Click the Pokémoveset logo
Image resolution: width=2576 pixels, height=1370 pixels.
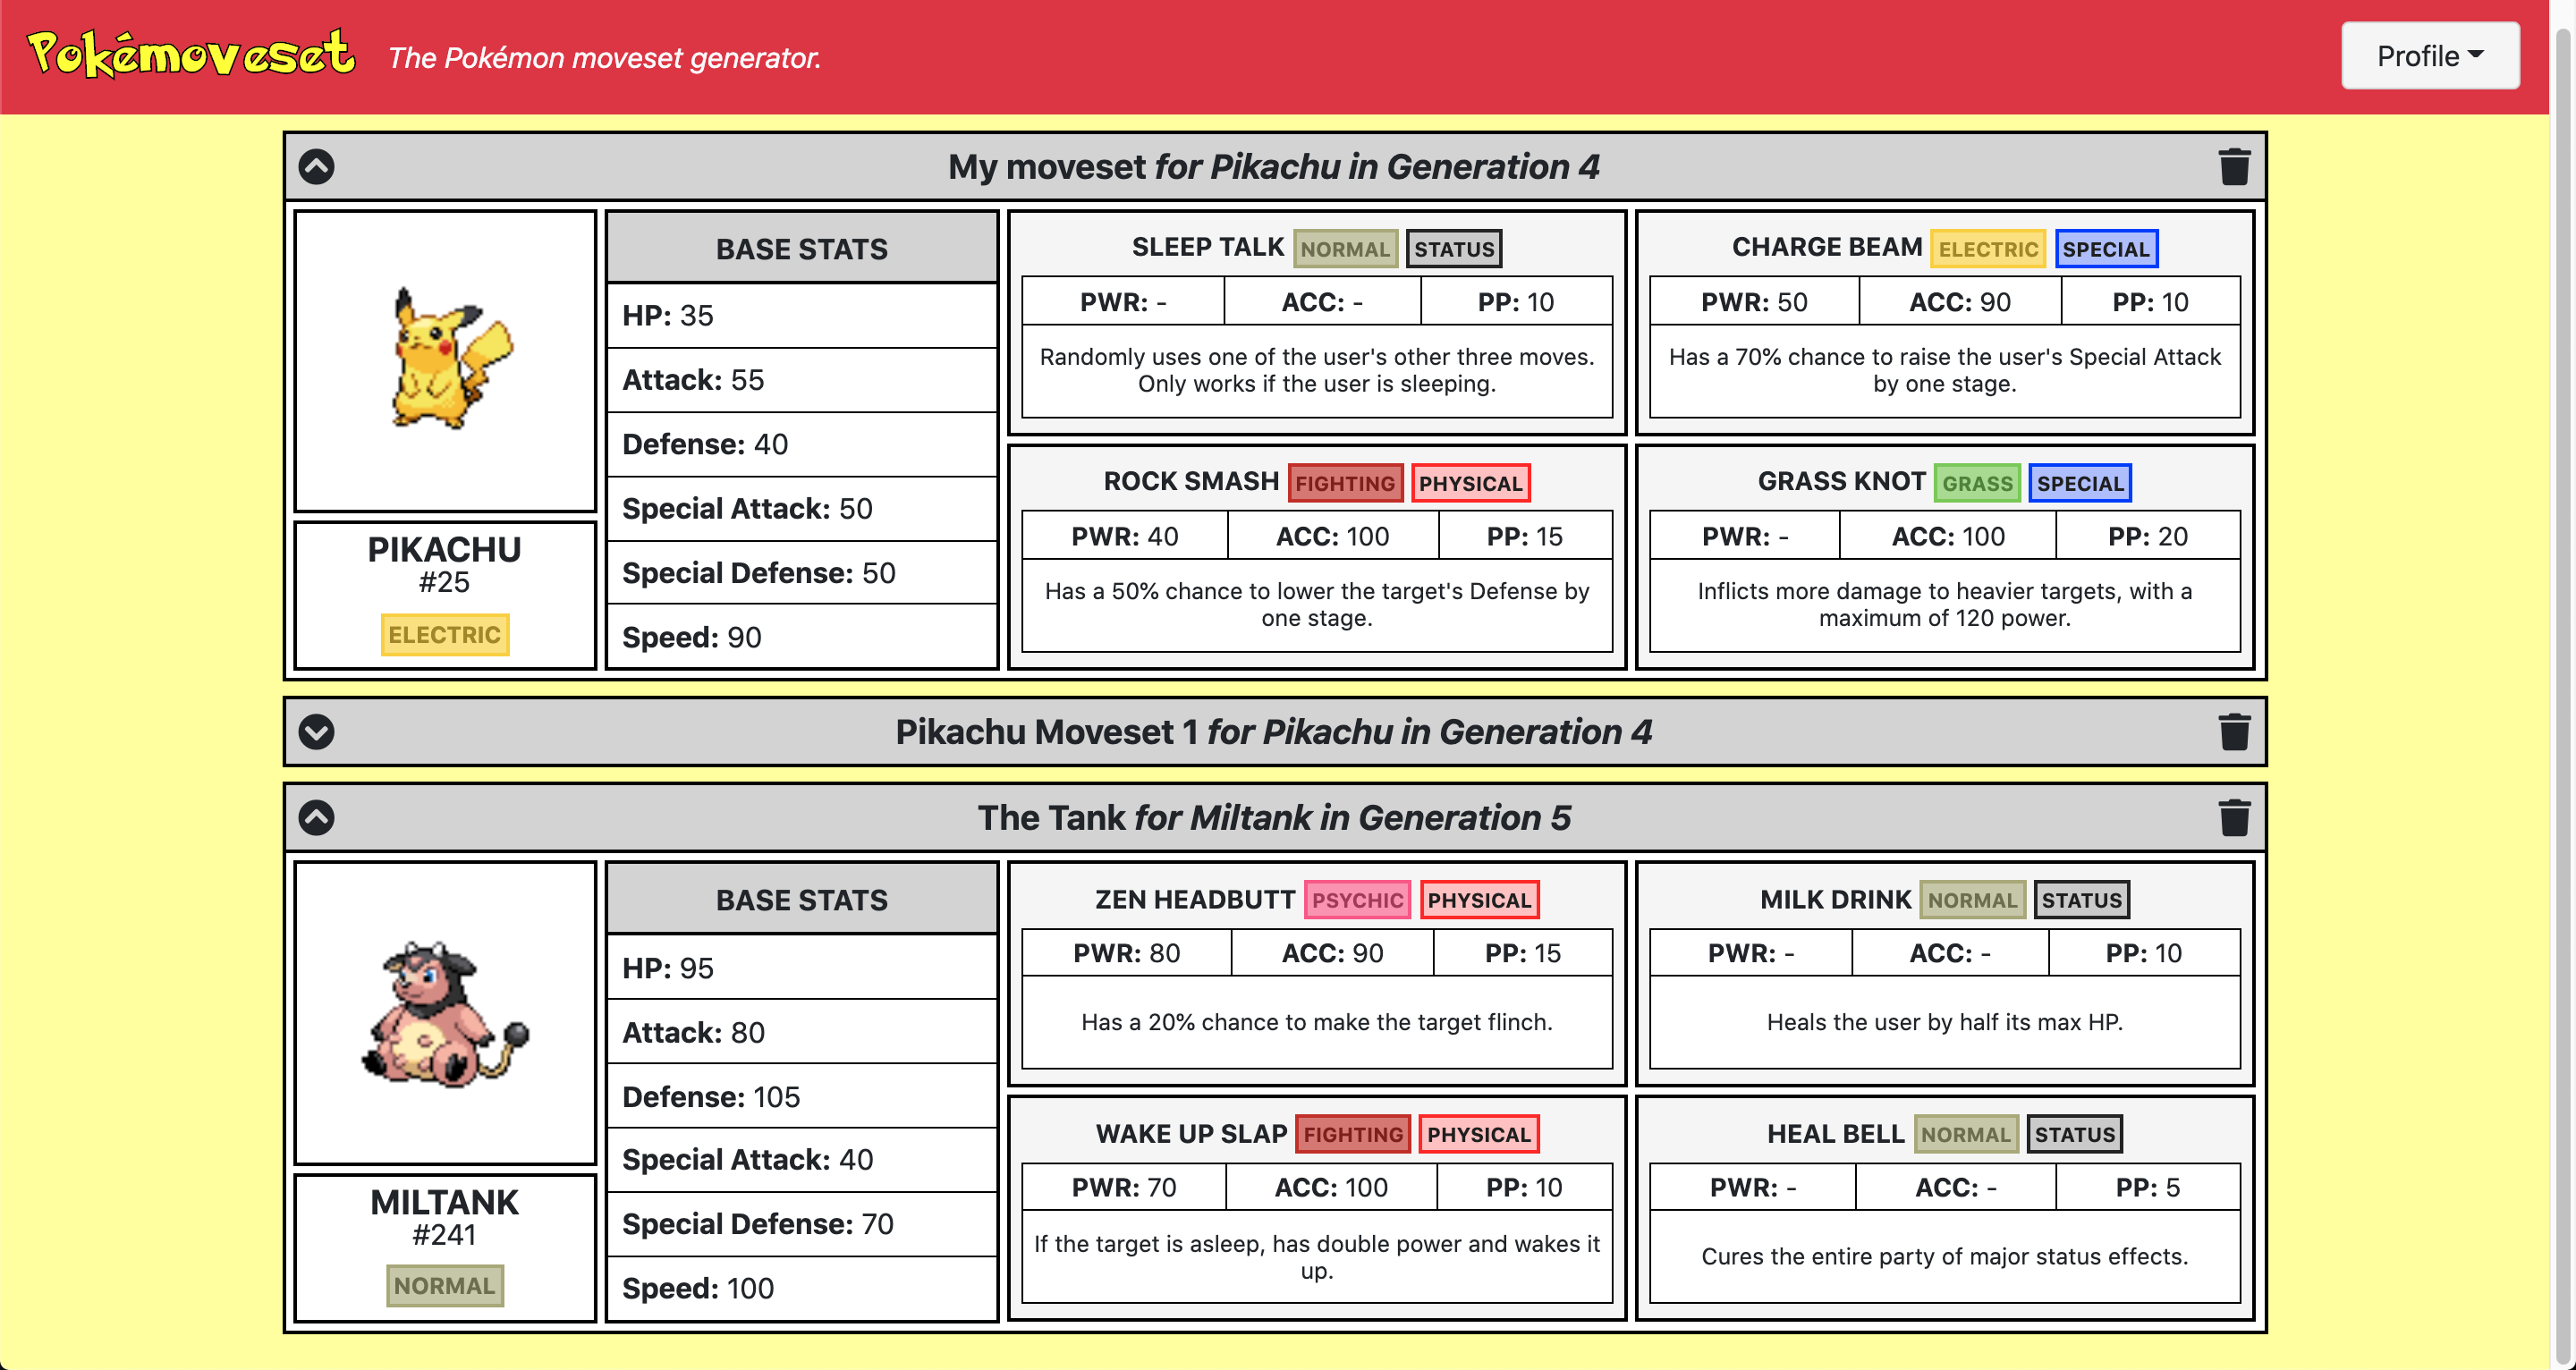coord(191,54)
